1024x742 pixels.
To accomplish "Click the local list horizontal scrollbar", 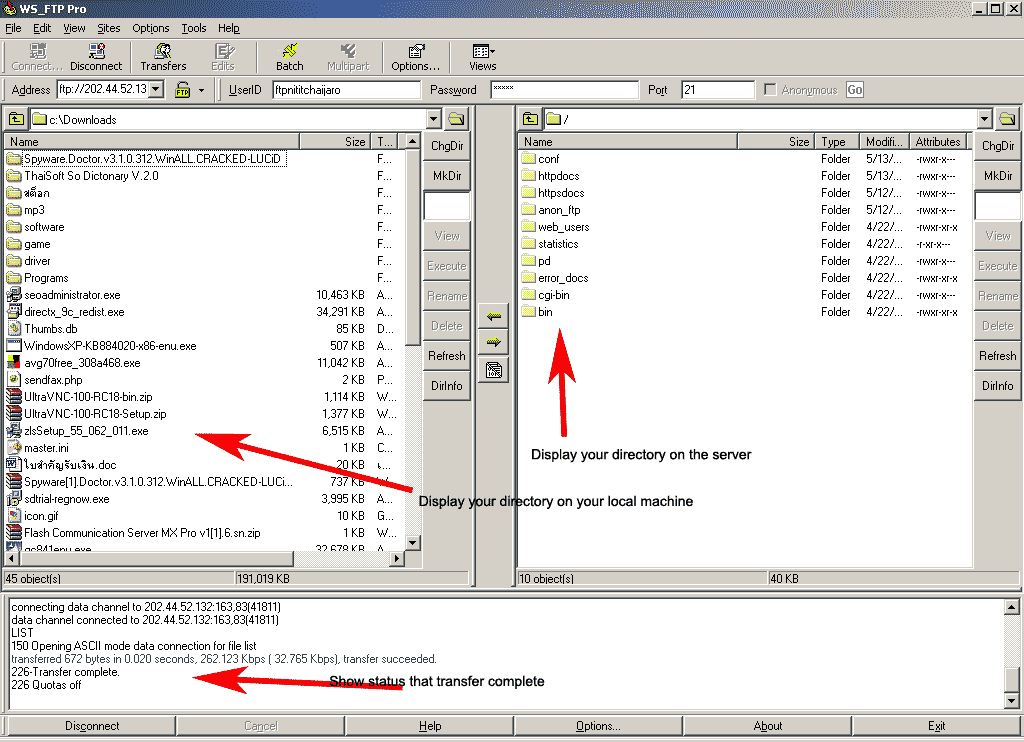I will click(155, 558).
